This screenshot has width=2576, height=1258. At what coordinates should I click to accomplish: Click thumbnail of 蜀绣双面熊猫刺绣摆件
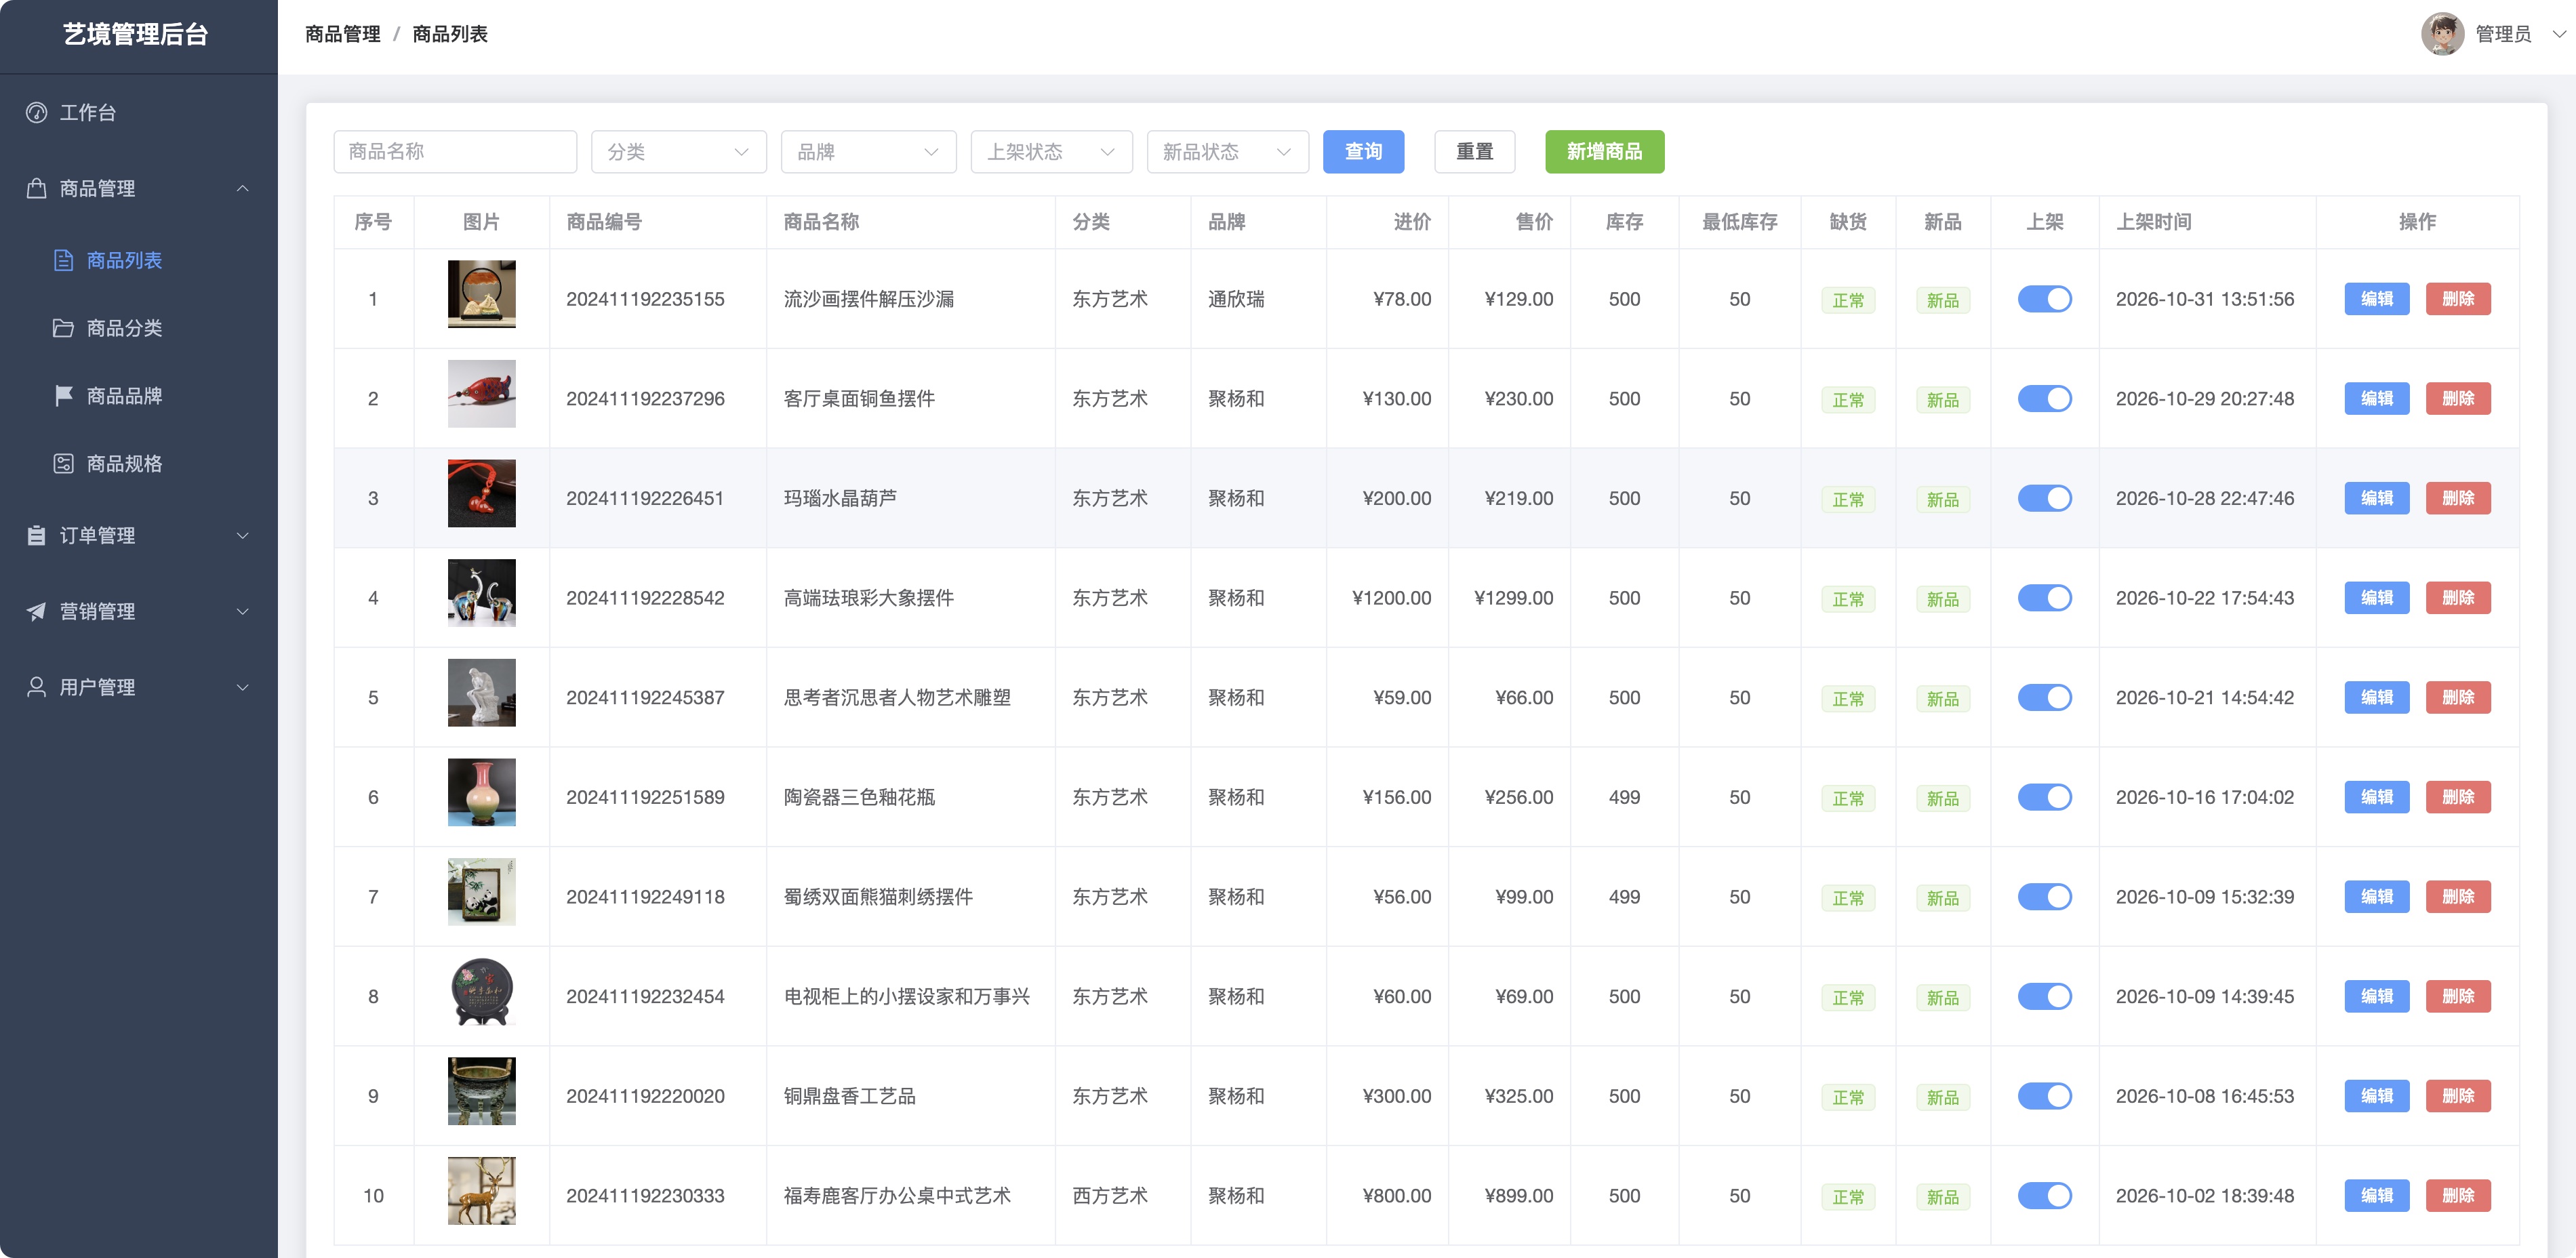pos(481,893)
